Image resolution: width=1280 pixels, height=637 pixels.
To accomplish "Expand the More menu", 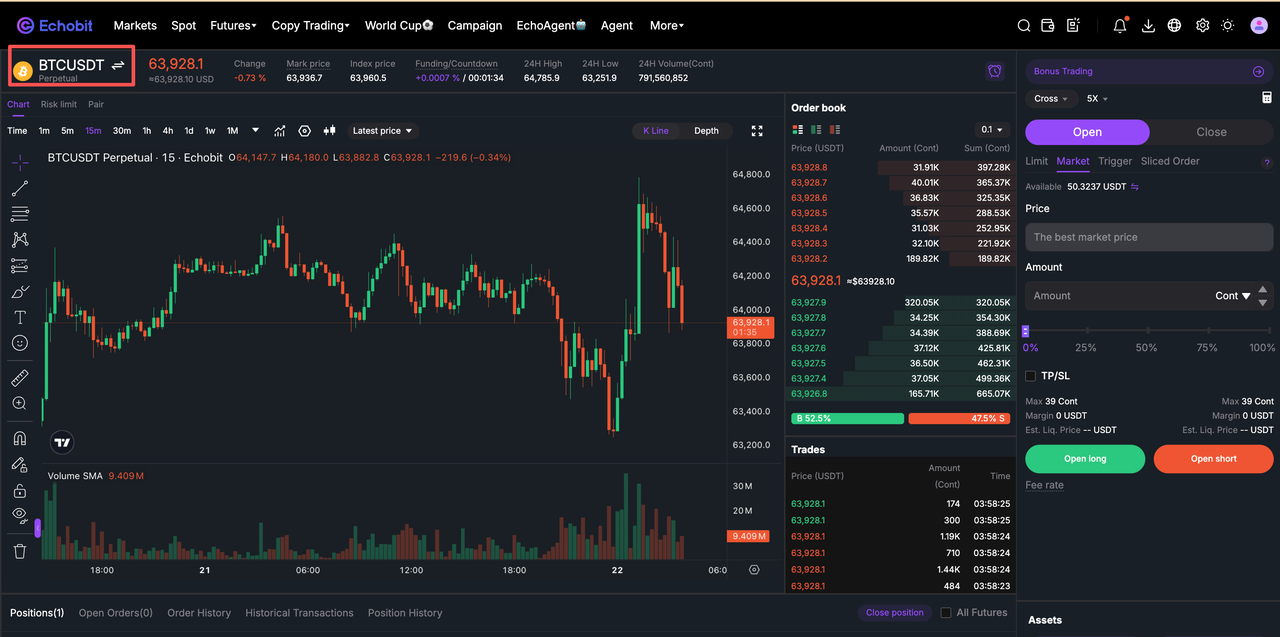I will [x=667, y=25].
